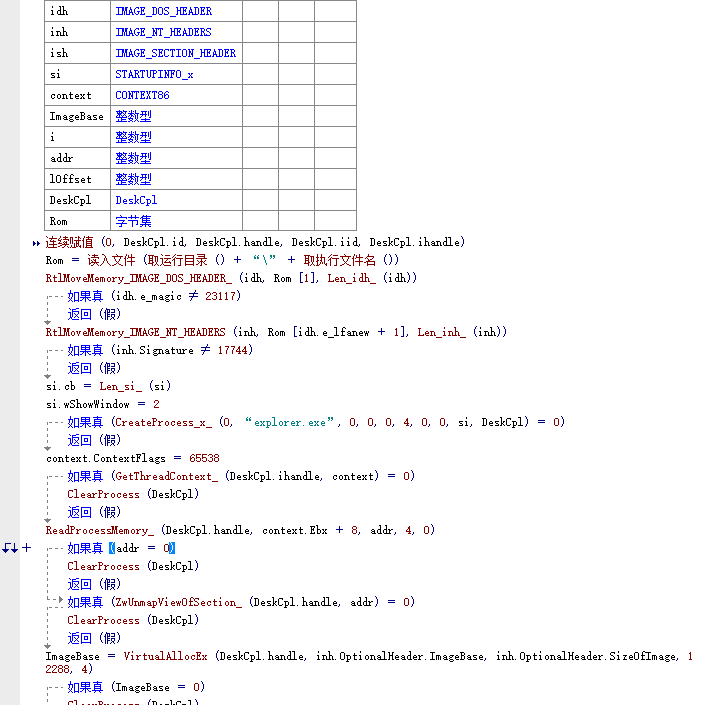This screenshot has width=708, height=705.
Task: Click inh.OptionalHeader.SizeOfImage argument
Action: point(587,656)
